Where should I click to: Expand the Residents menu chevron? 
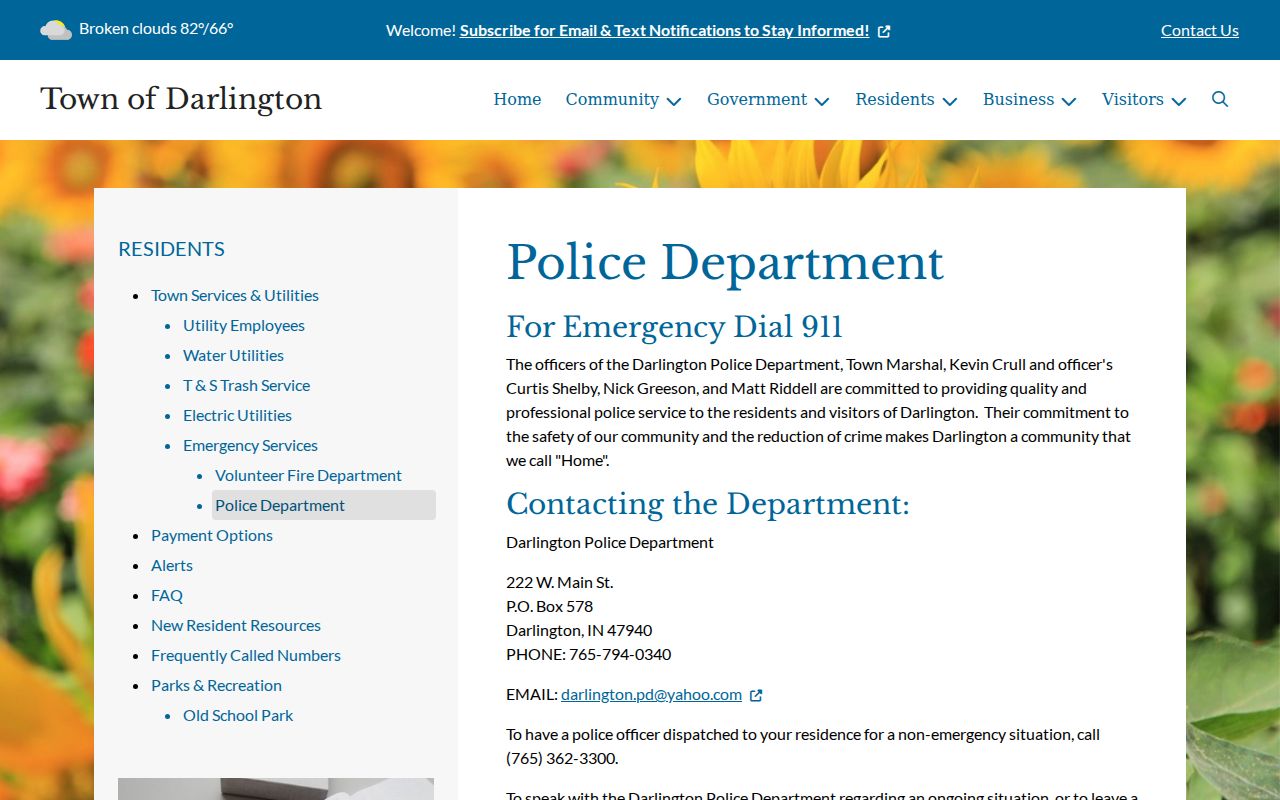coord(950,101)
